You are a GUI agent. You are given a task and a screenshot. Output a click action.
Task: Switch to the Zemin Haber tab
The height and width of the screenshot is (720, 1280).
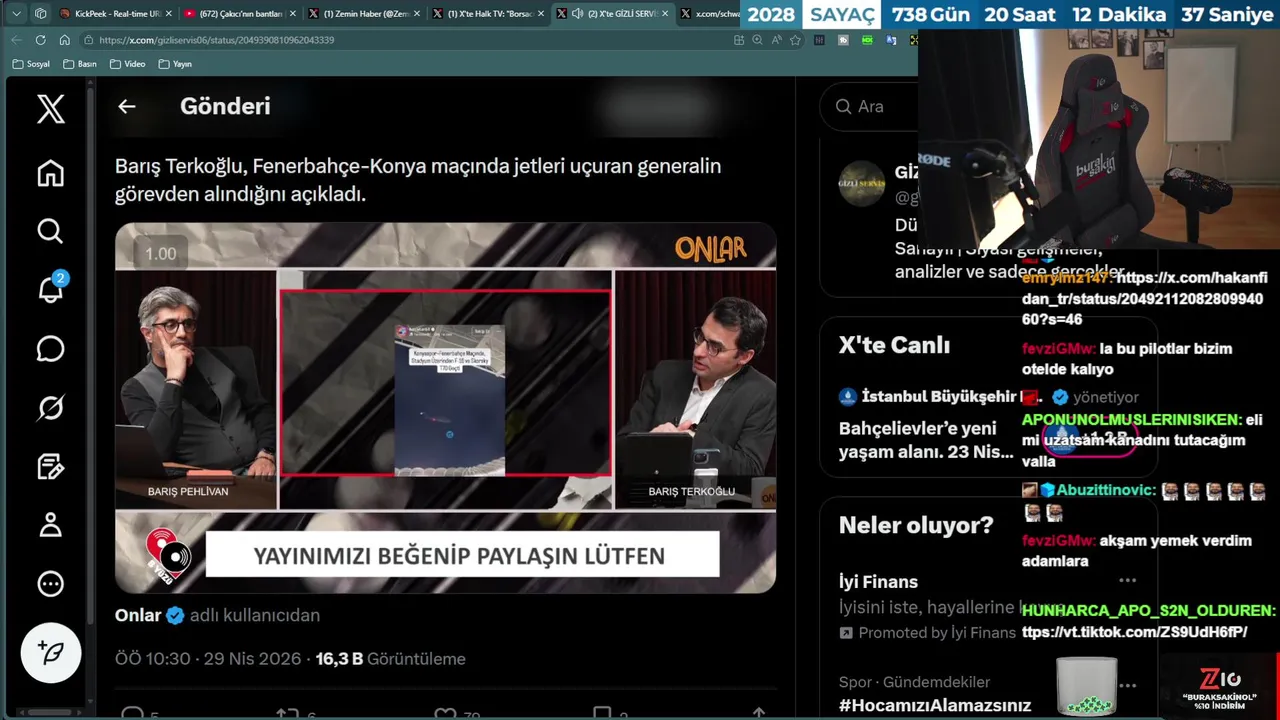pos(364,14)
